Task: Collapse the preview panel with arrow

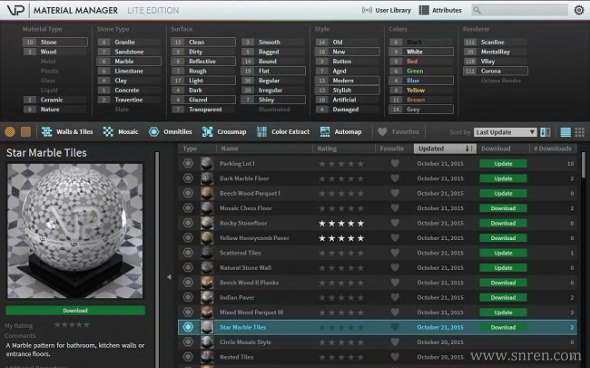Action: (169, 277)
